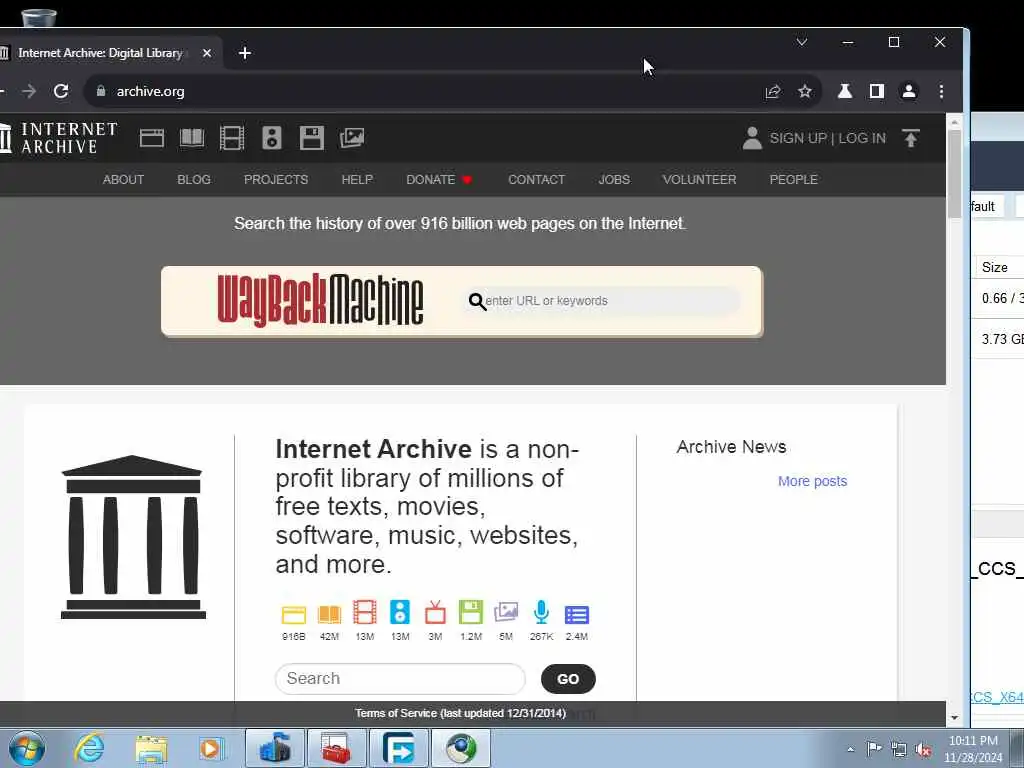Open a new browser tab
1024x768 pixels.
(x=245, y=53)
